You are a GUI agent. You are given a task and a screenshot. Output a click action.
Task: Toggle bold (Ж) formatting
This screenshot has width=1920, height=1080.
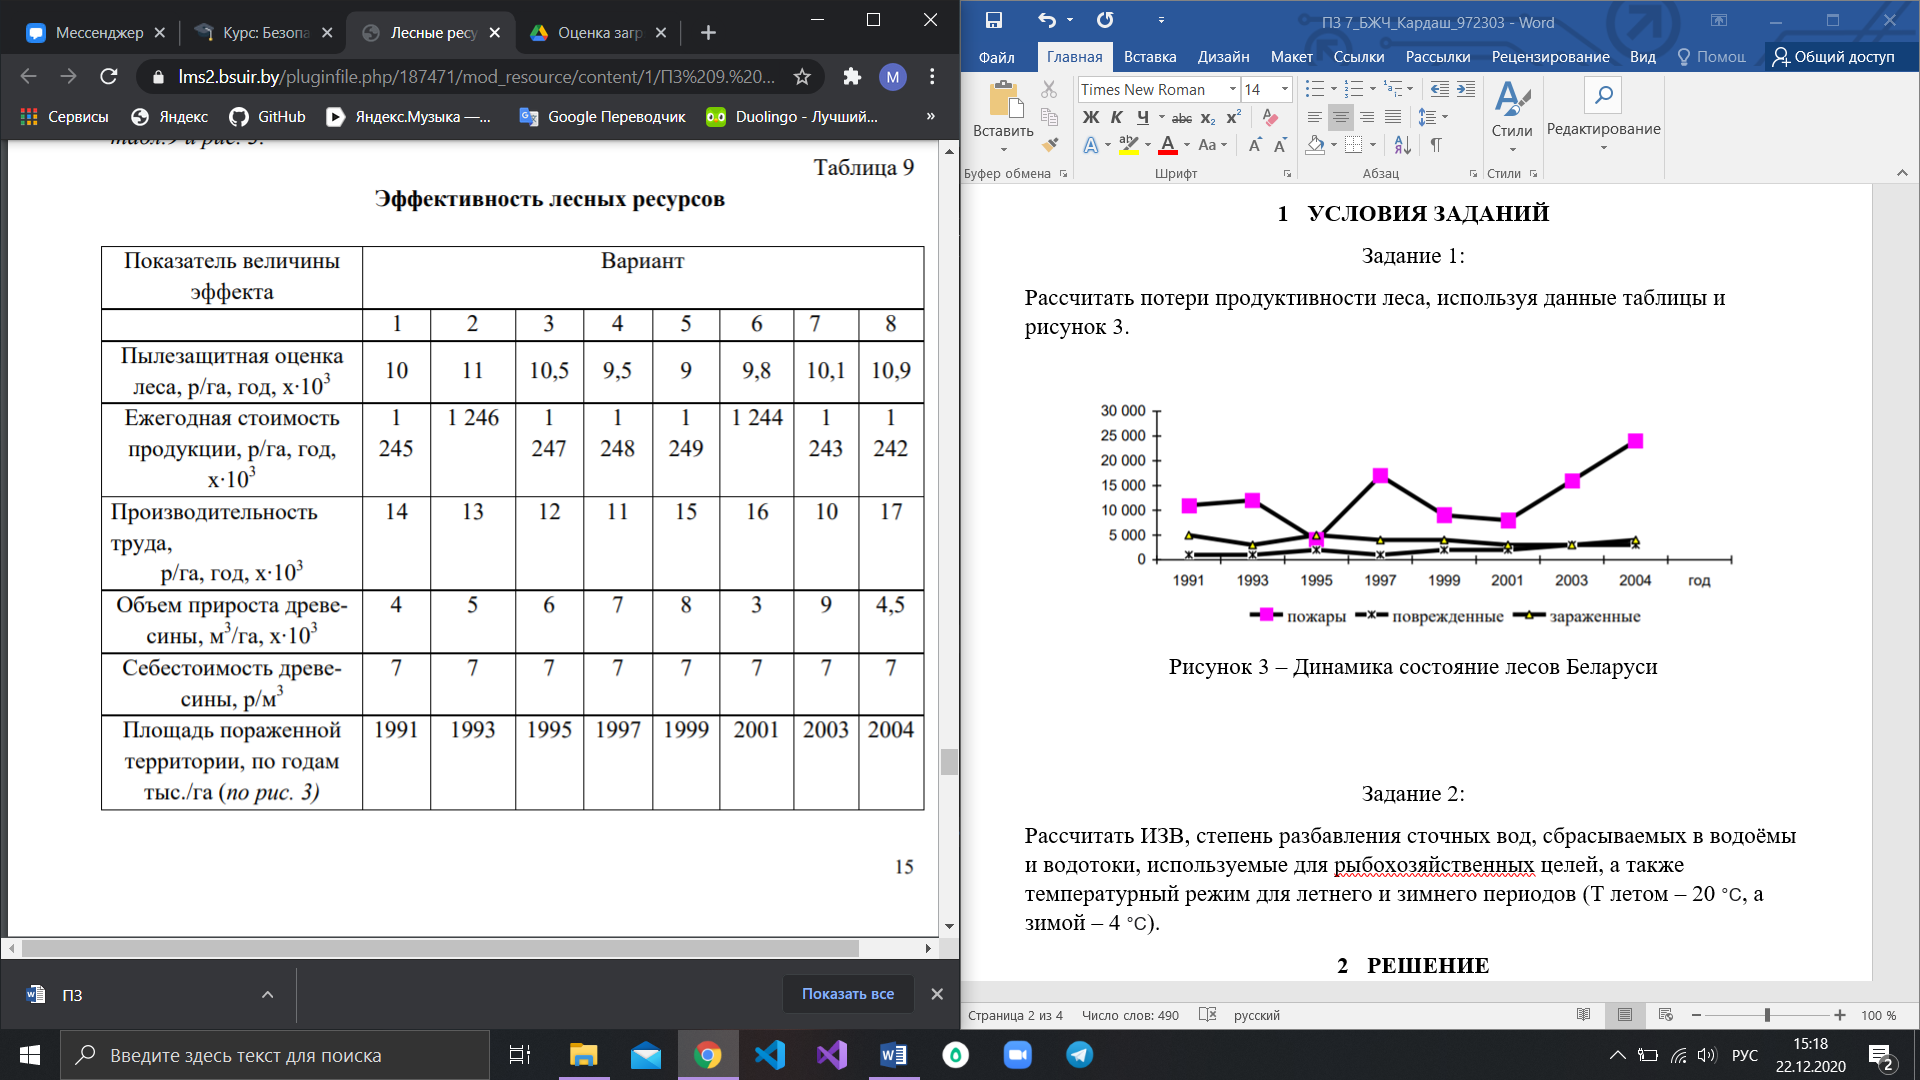(x=1091, y=118)
